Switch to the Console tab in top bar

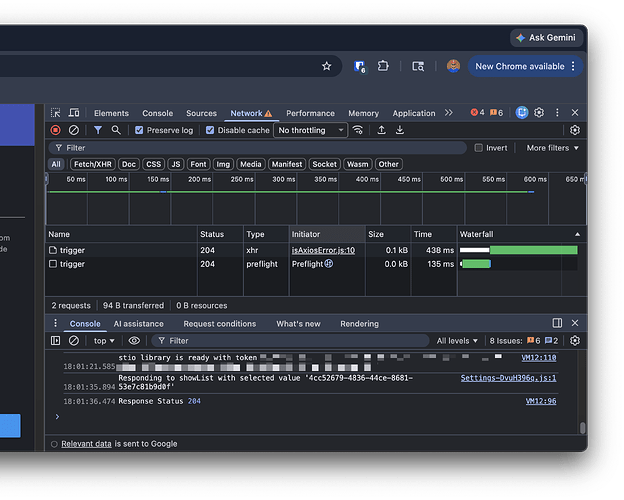coord(158,113)
